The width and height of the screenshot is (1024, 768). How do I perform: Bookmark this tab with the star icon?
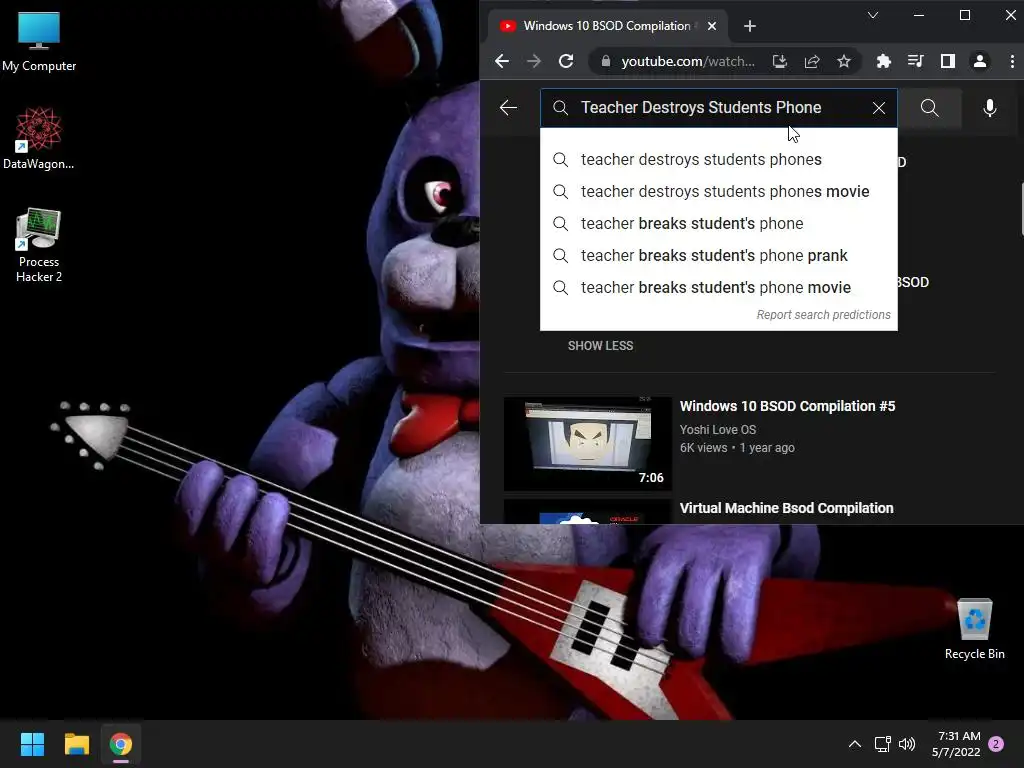(844, 61)
